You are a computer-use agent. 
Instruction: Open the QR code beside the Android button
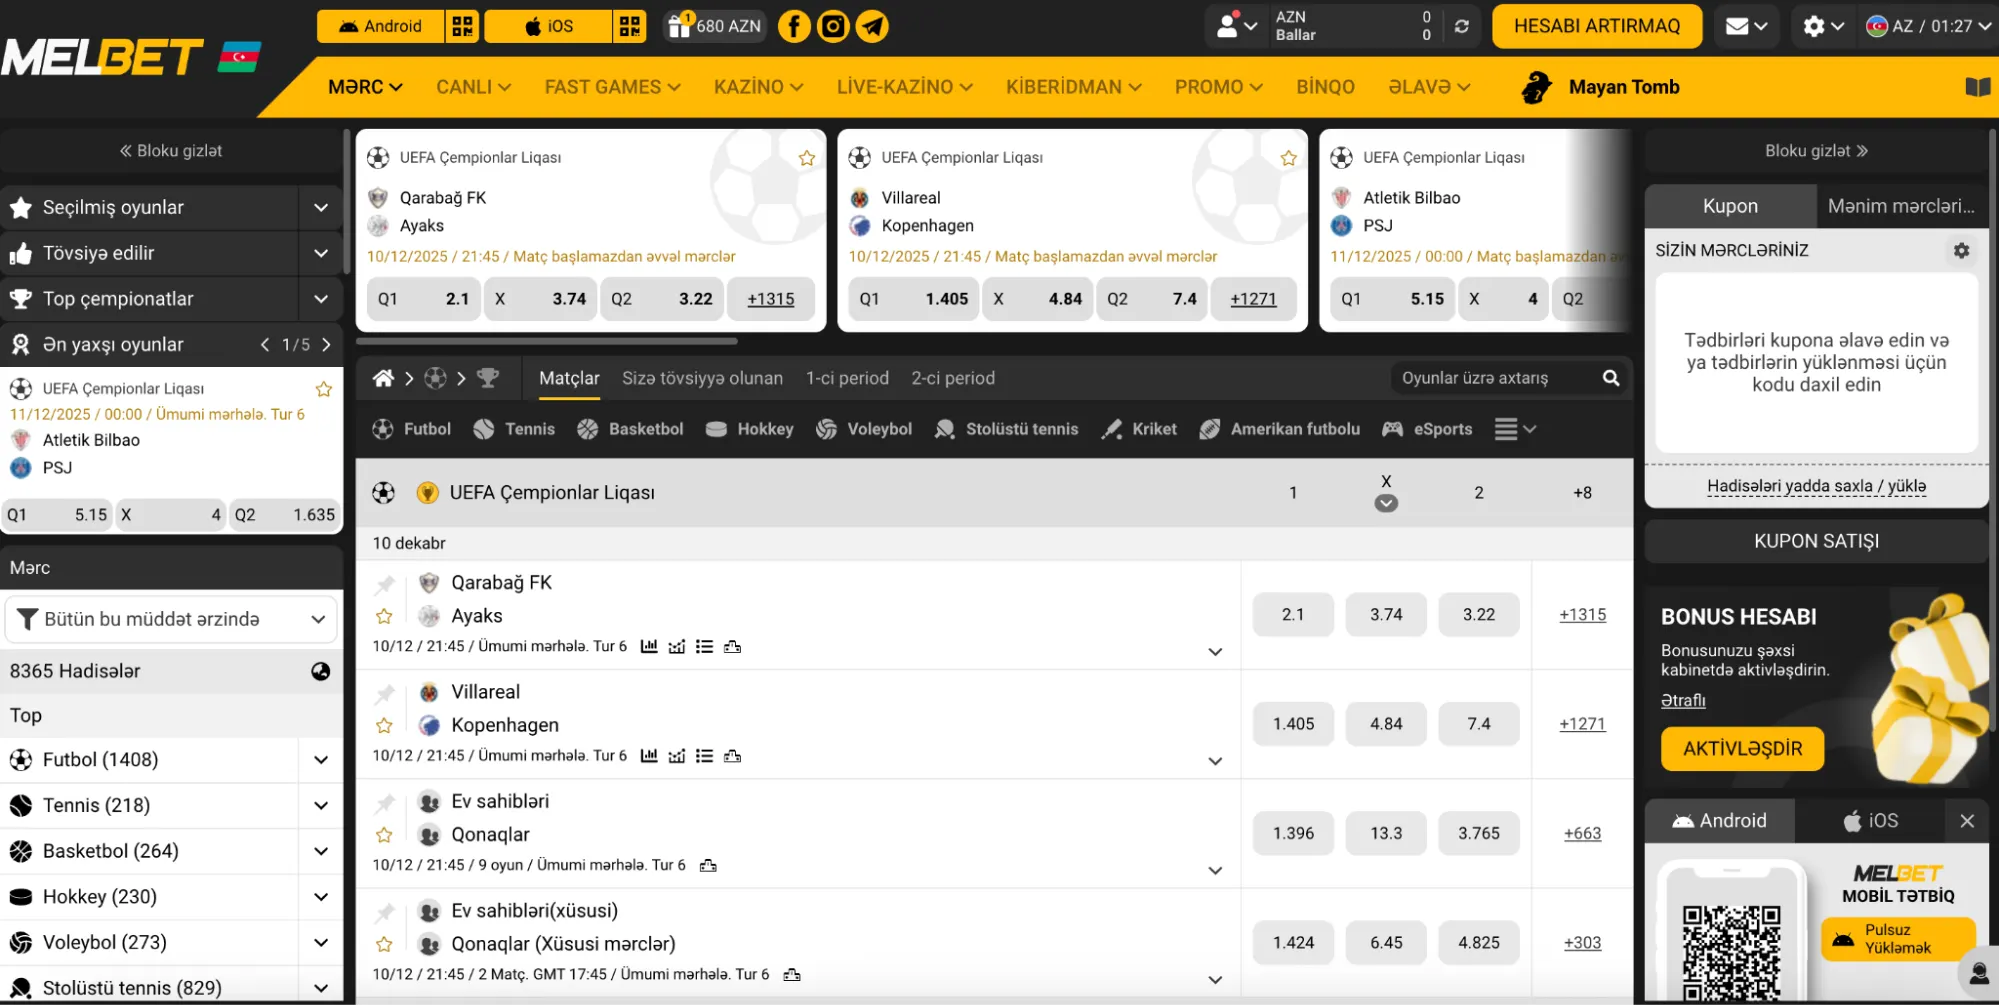(462, 26)
